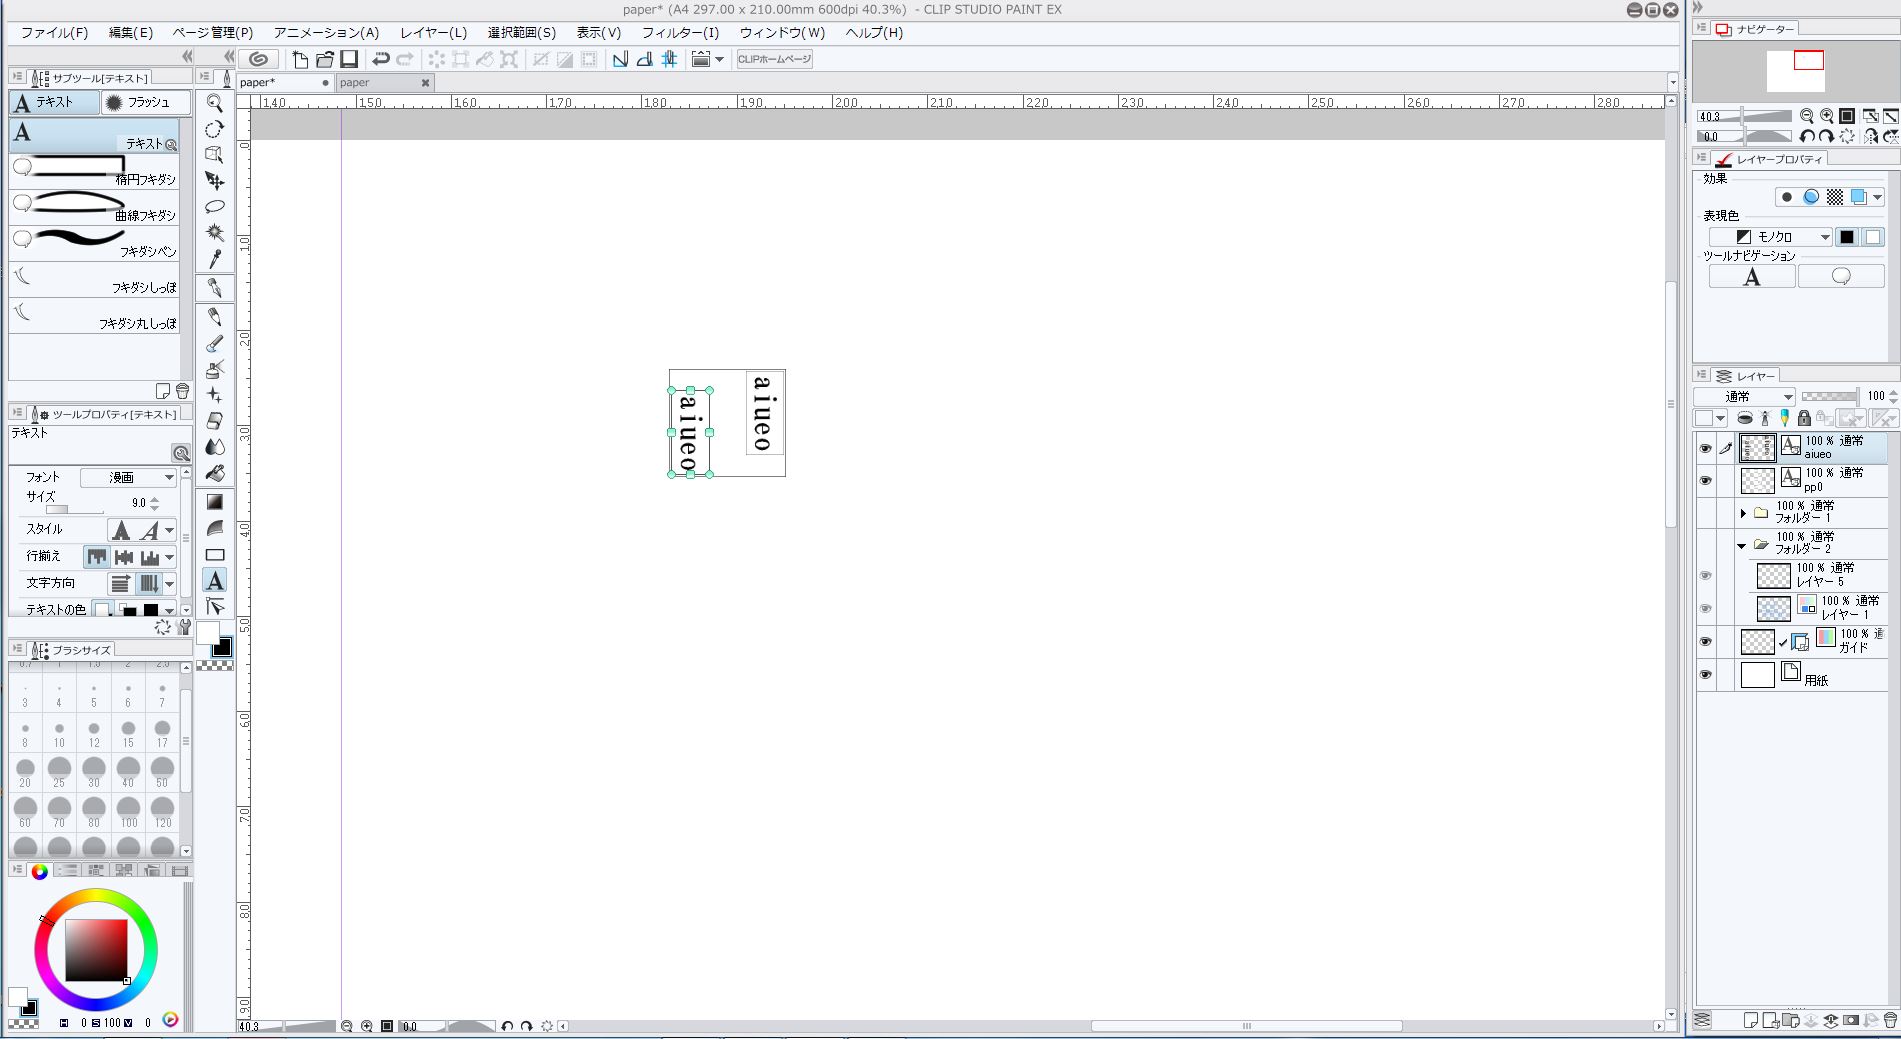Open the blending mode dropdown 通常
Viewport: 1901px width, 1039px height.
tap(1745, 396)
